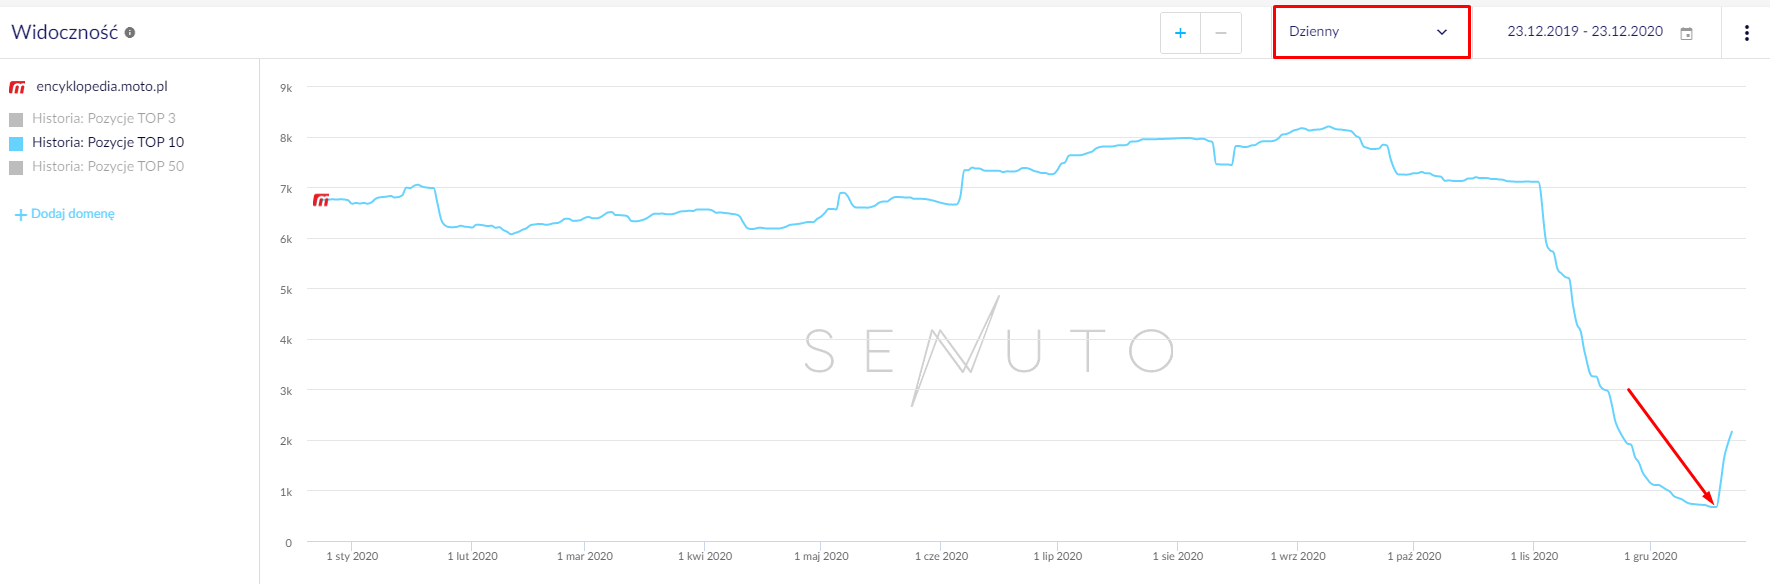Click the info icon beside Widoczność
This screenshot has height=584, width=1770.
(130, 33)
